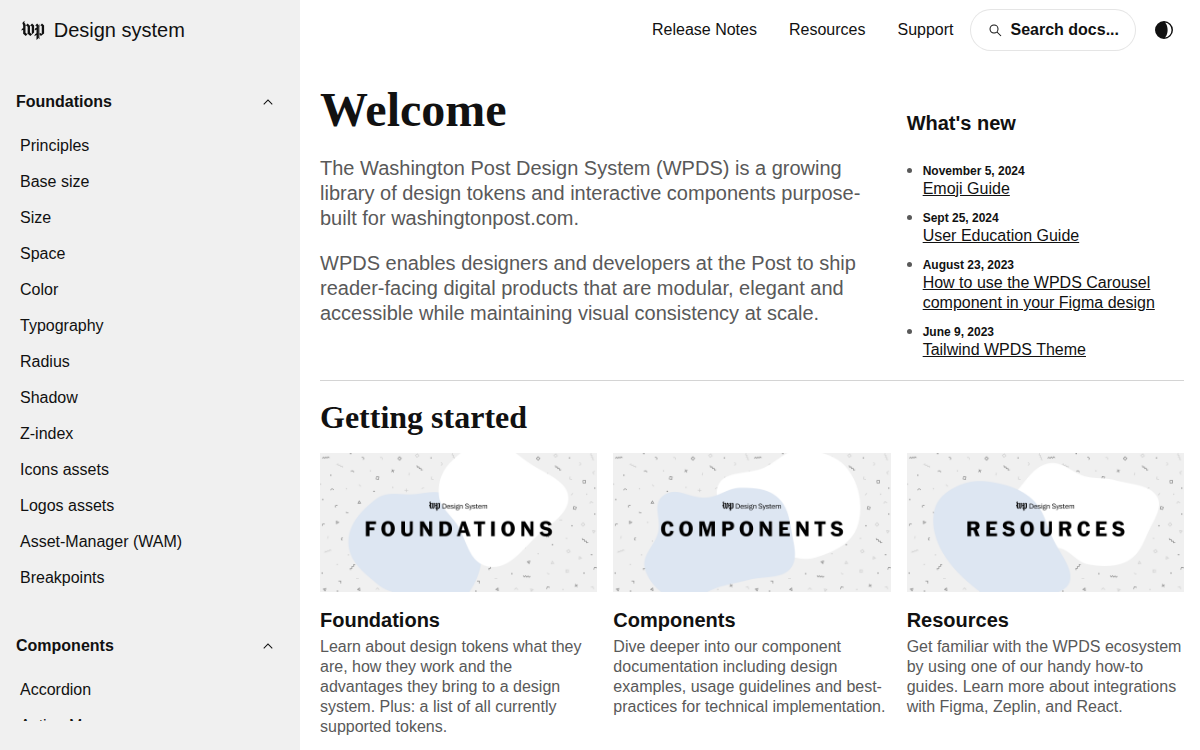Open the WPDS Carousel Figma guide link
Screen dimensions: 1200x750
pyautogui.click(x=1038, y=293)
